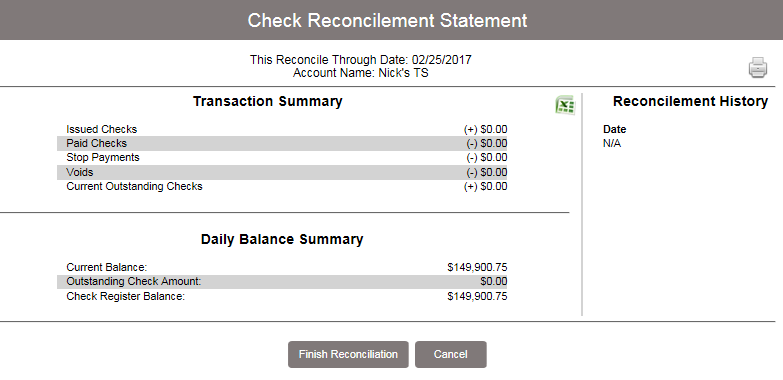Click the Date column header in history
The height and width of the screenshot is (380, 783).
(x=614, y=129)
